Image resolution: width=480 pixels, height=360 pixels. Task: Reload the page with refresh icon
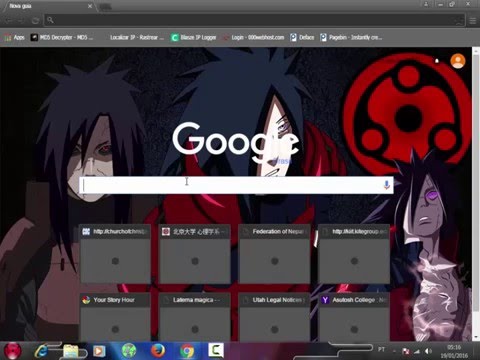point(35,20)
